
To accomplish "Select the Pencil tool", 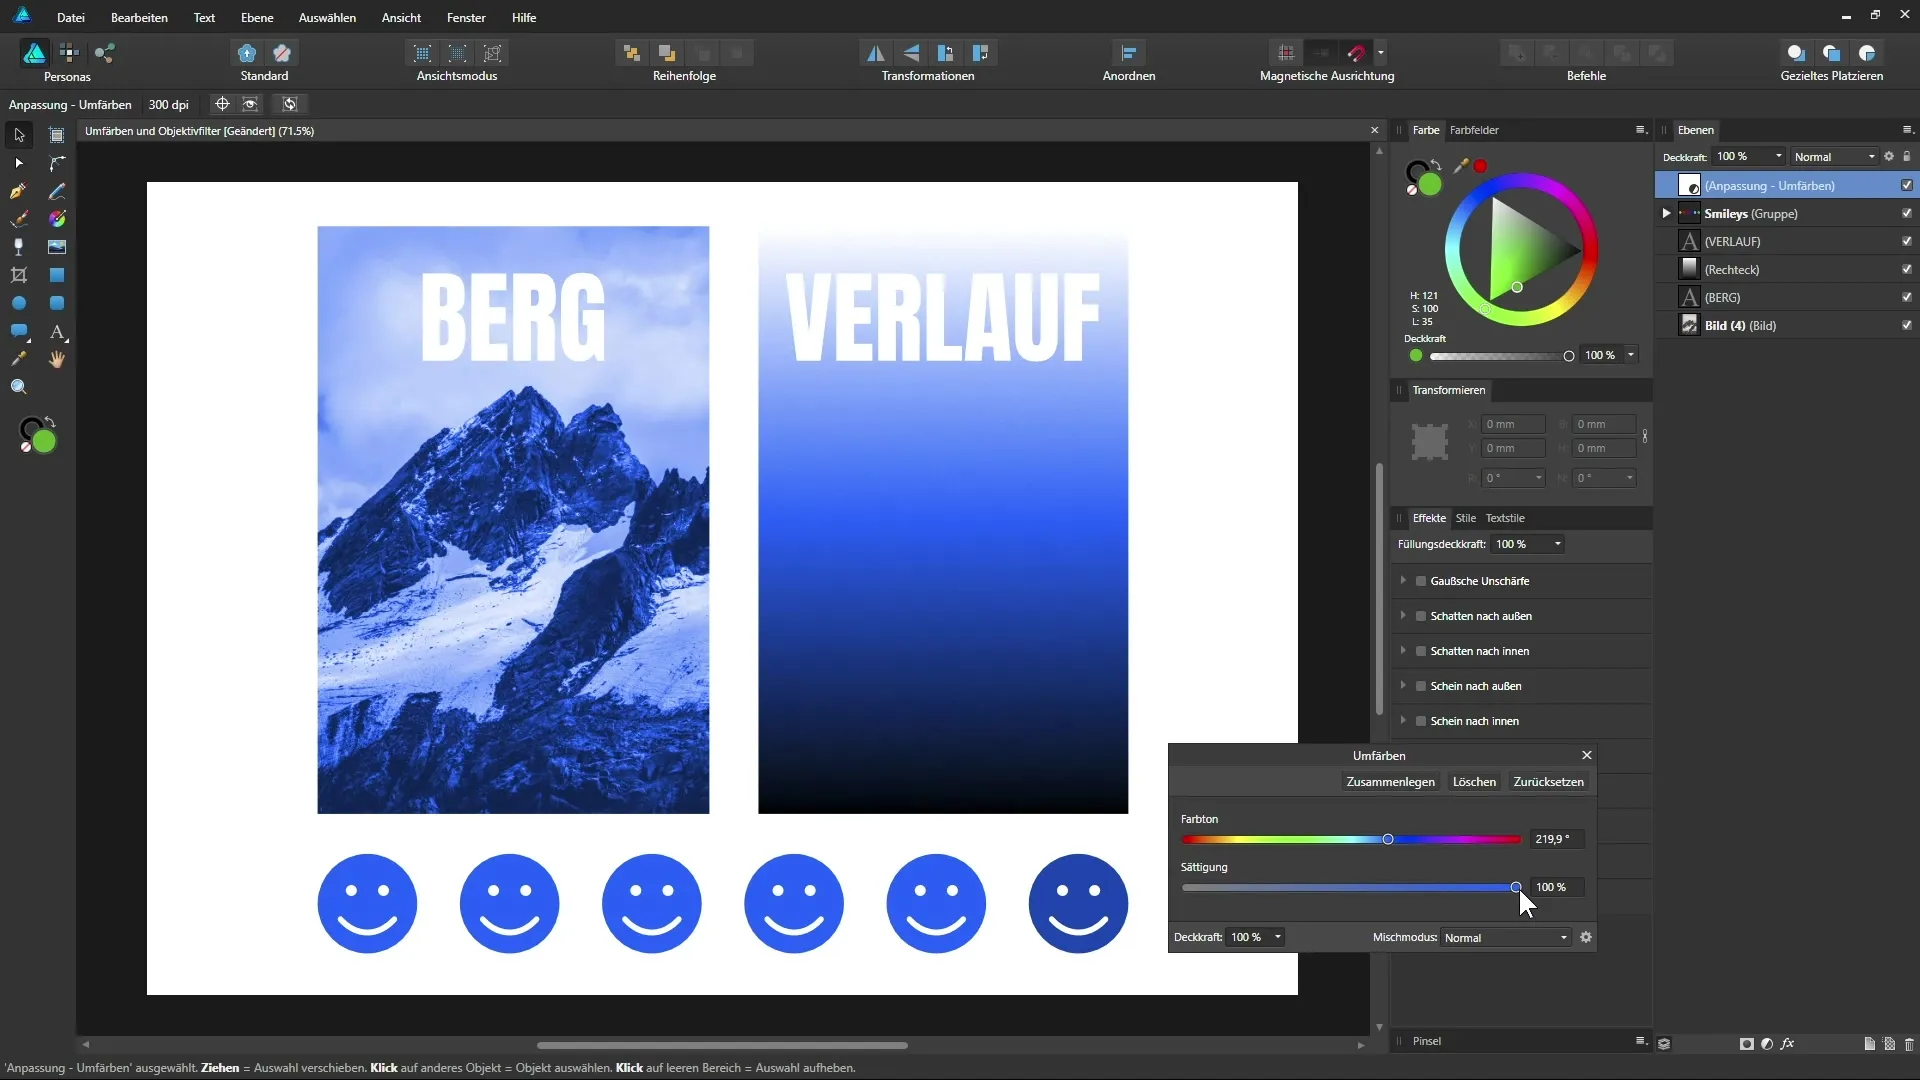I will click(x=57, y=191).
